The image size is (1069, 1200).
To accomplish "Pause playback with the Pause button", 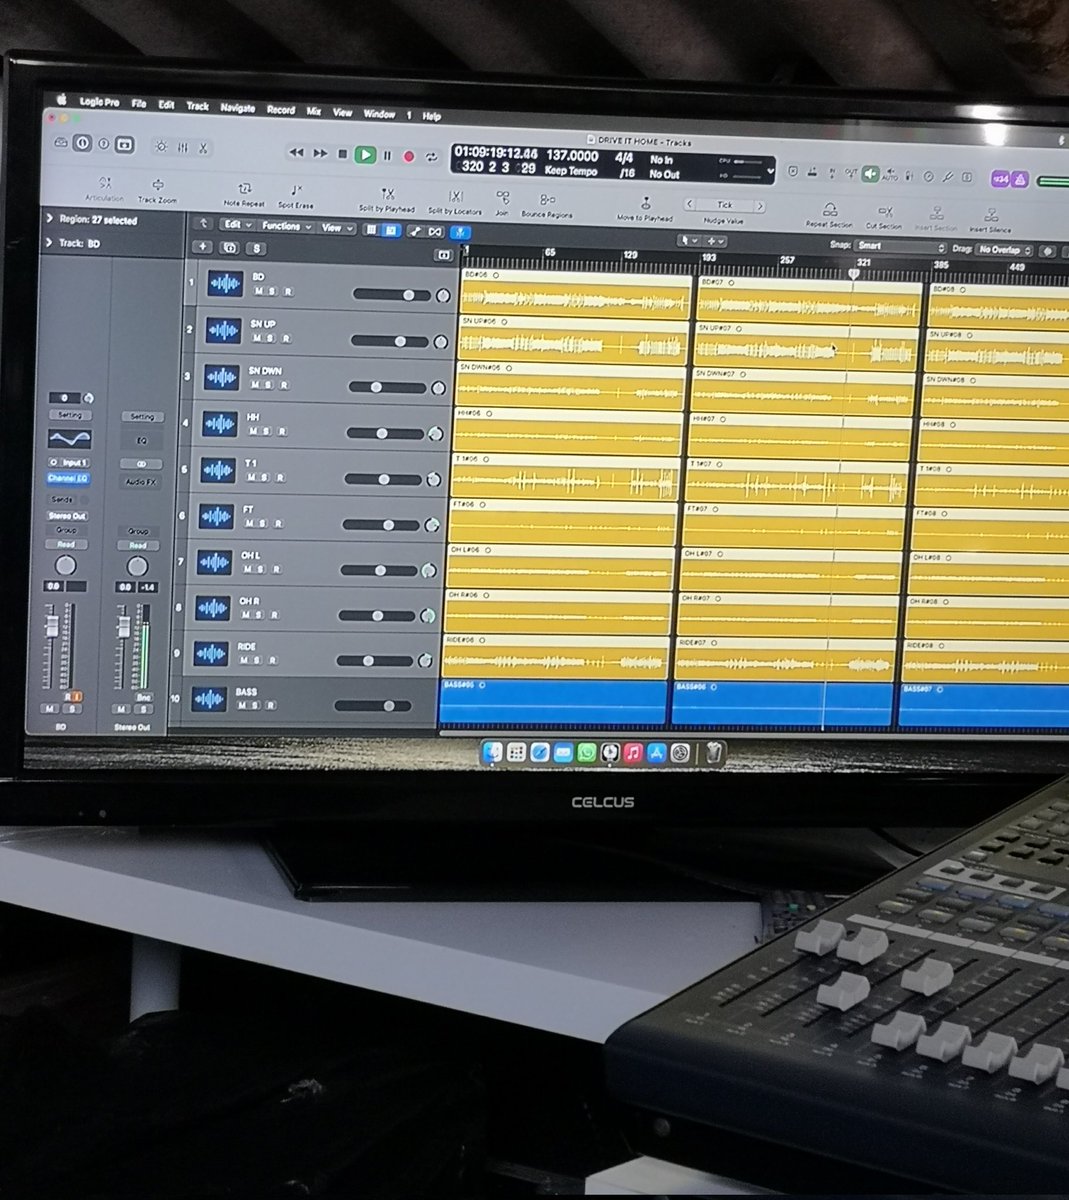I will pyautogui.click(x=387, y=156).
